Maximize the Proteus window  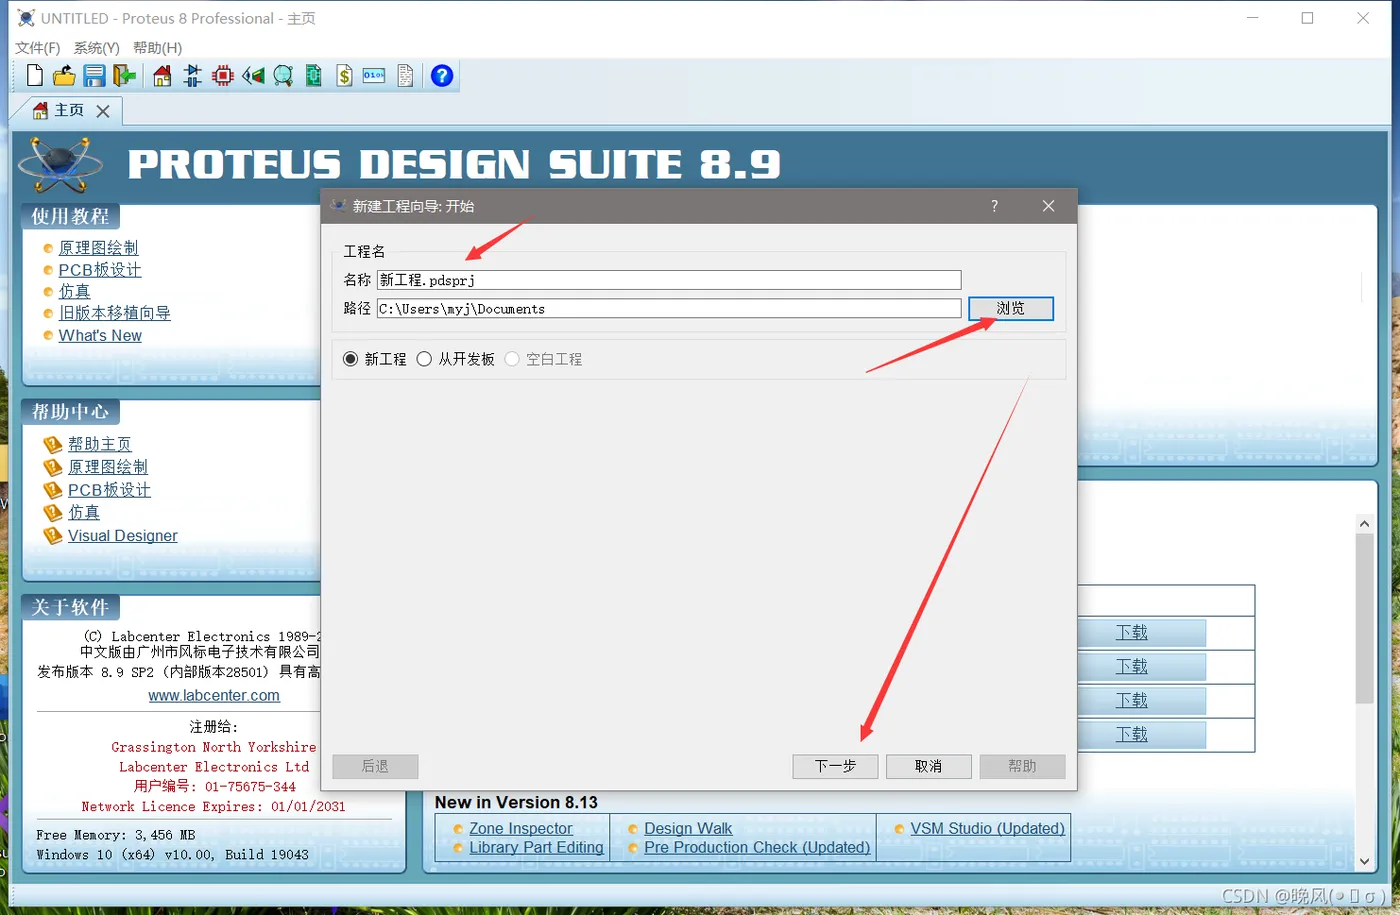pos(1307,18)
